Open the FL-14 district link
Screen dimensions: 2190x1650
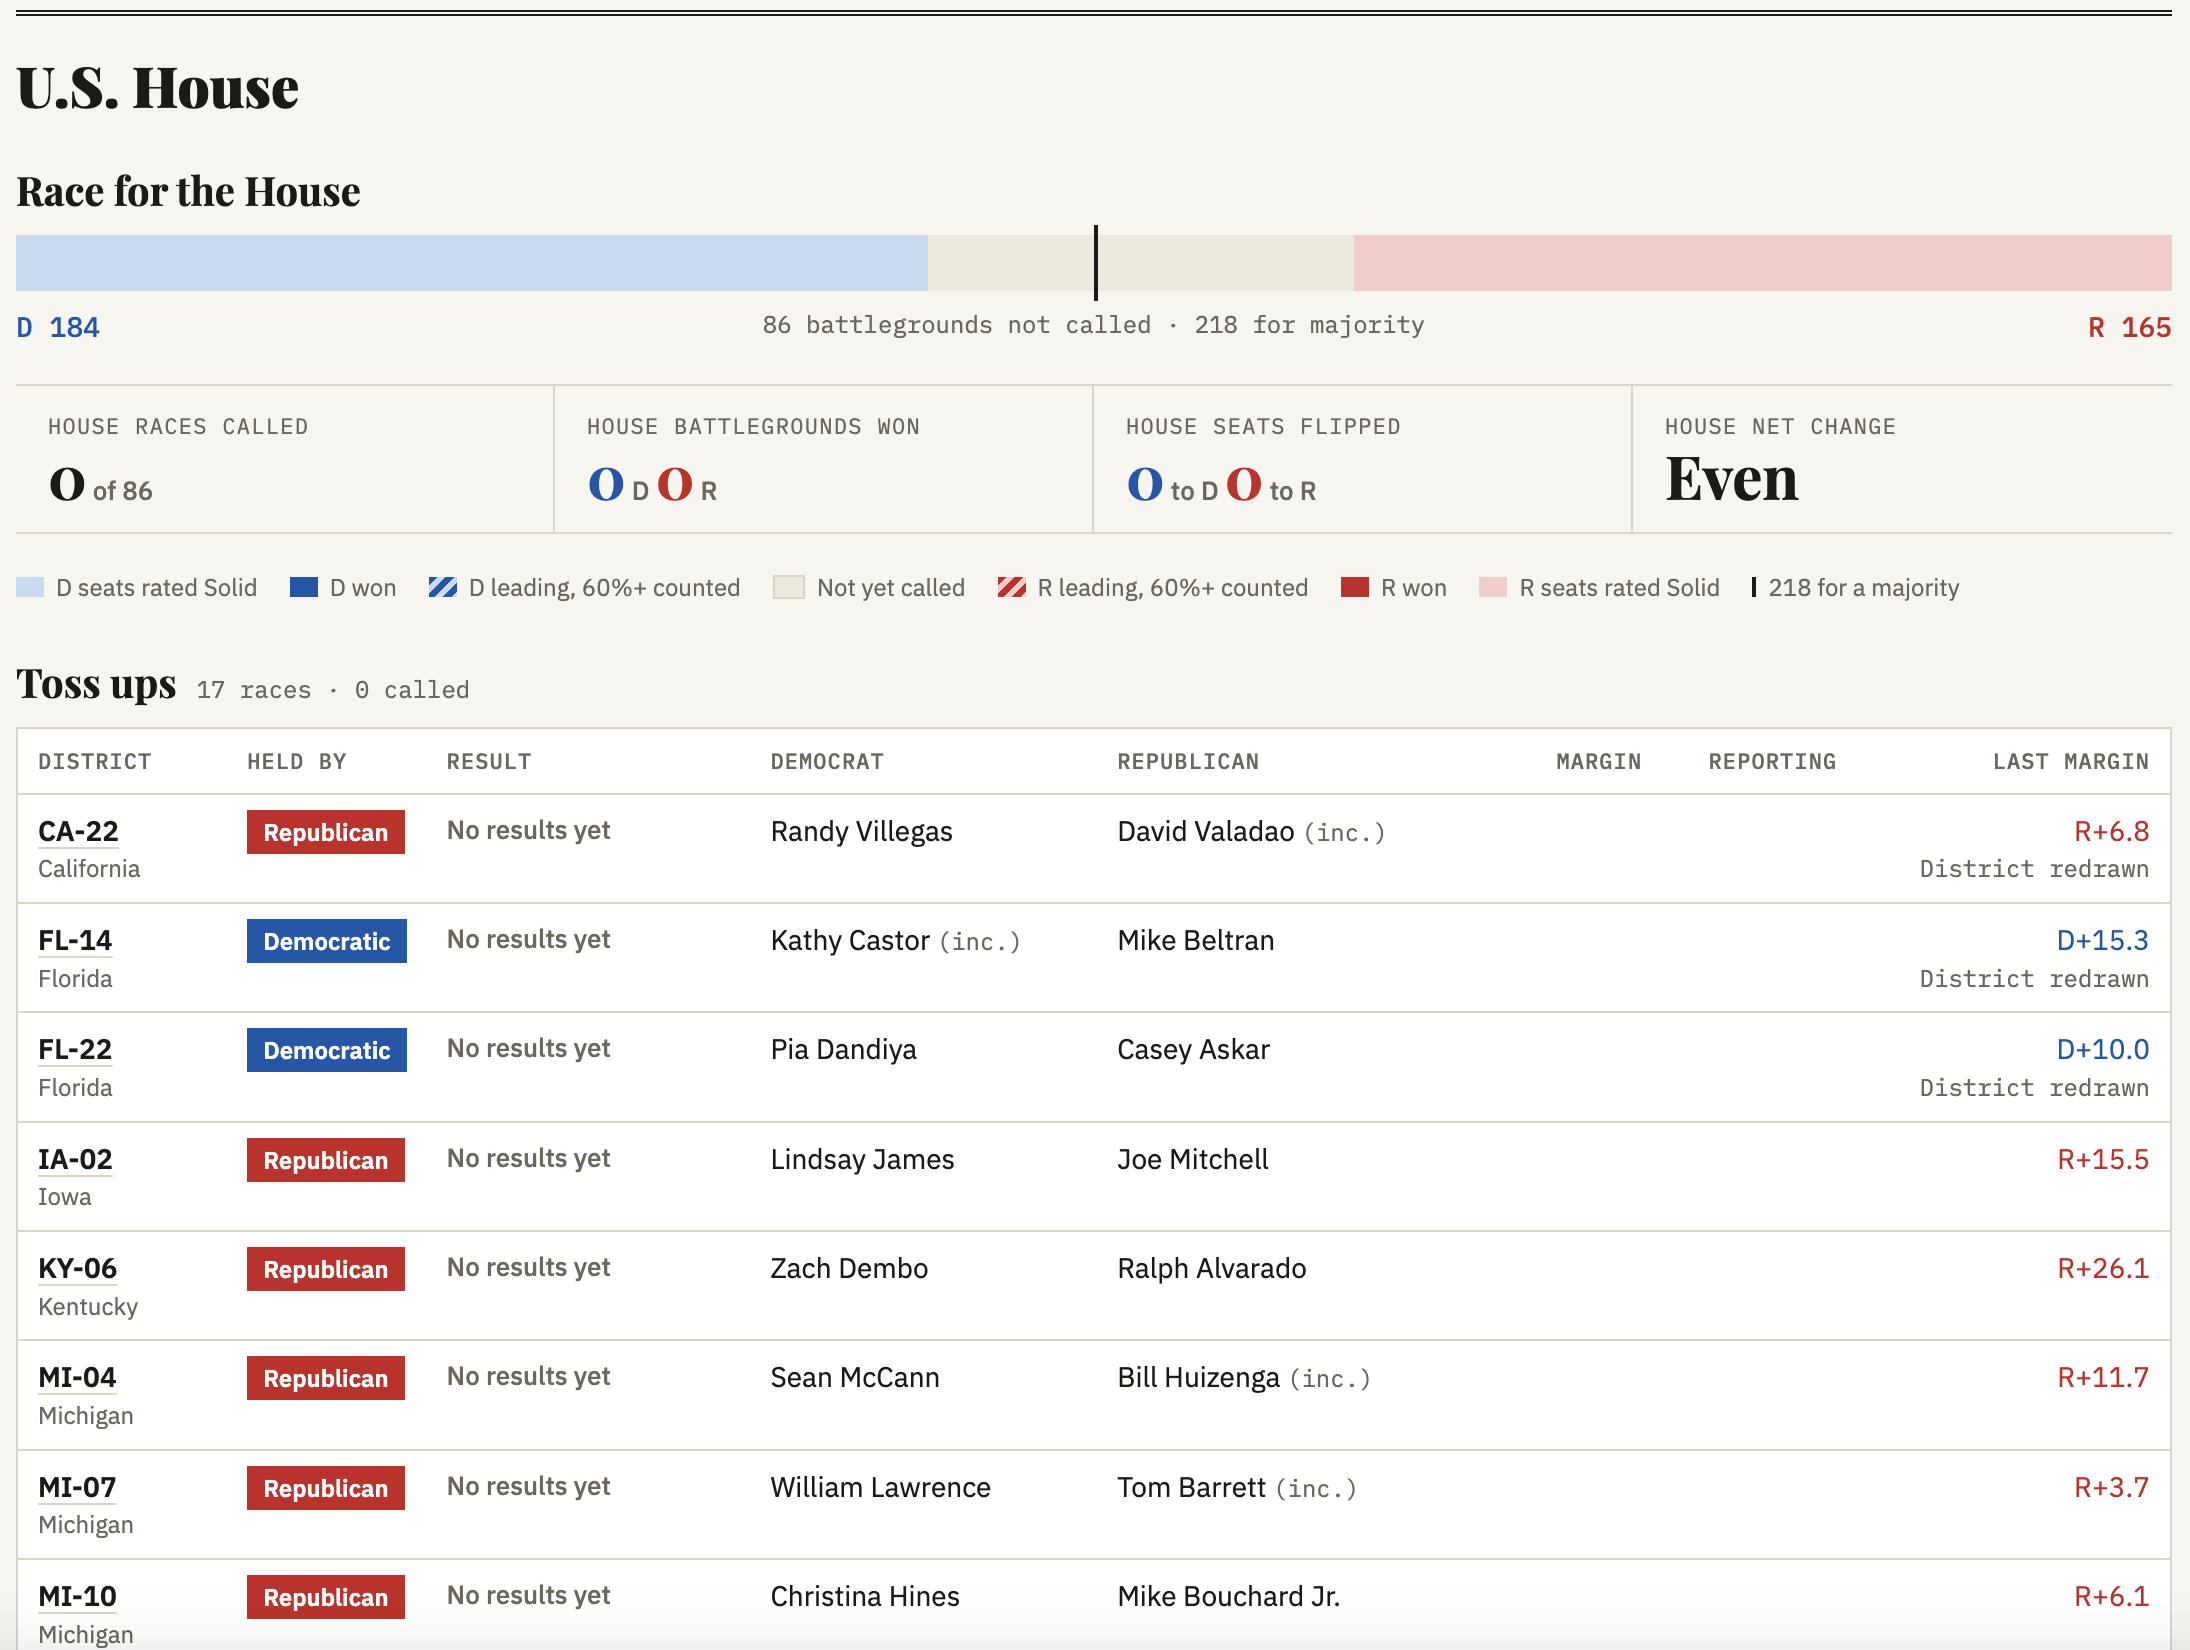[x=75, y=940]
